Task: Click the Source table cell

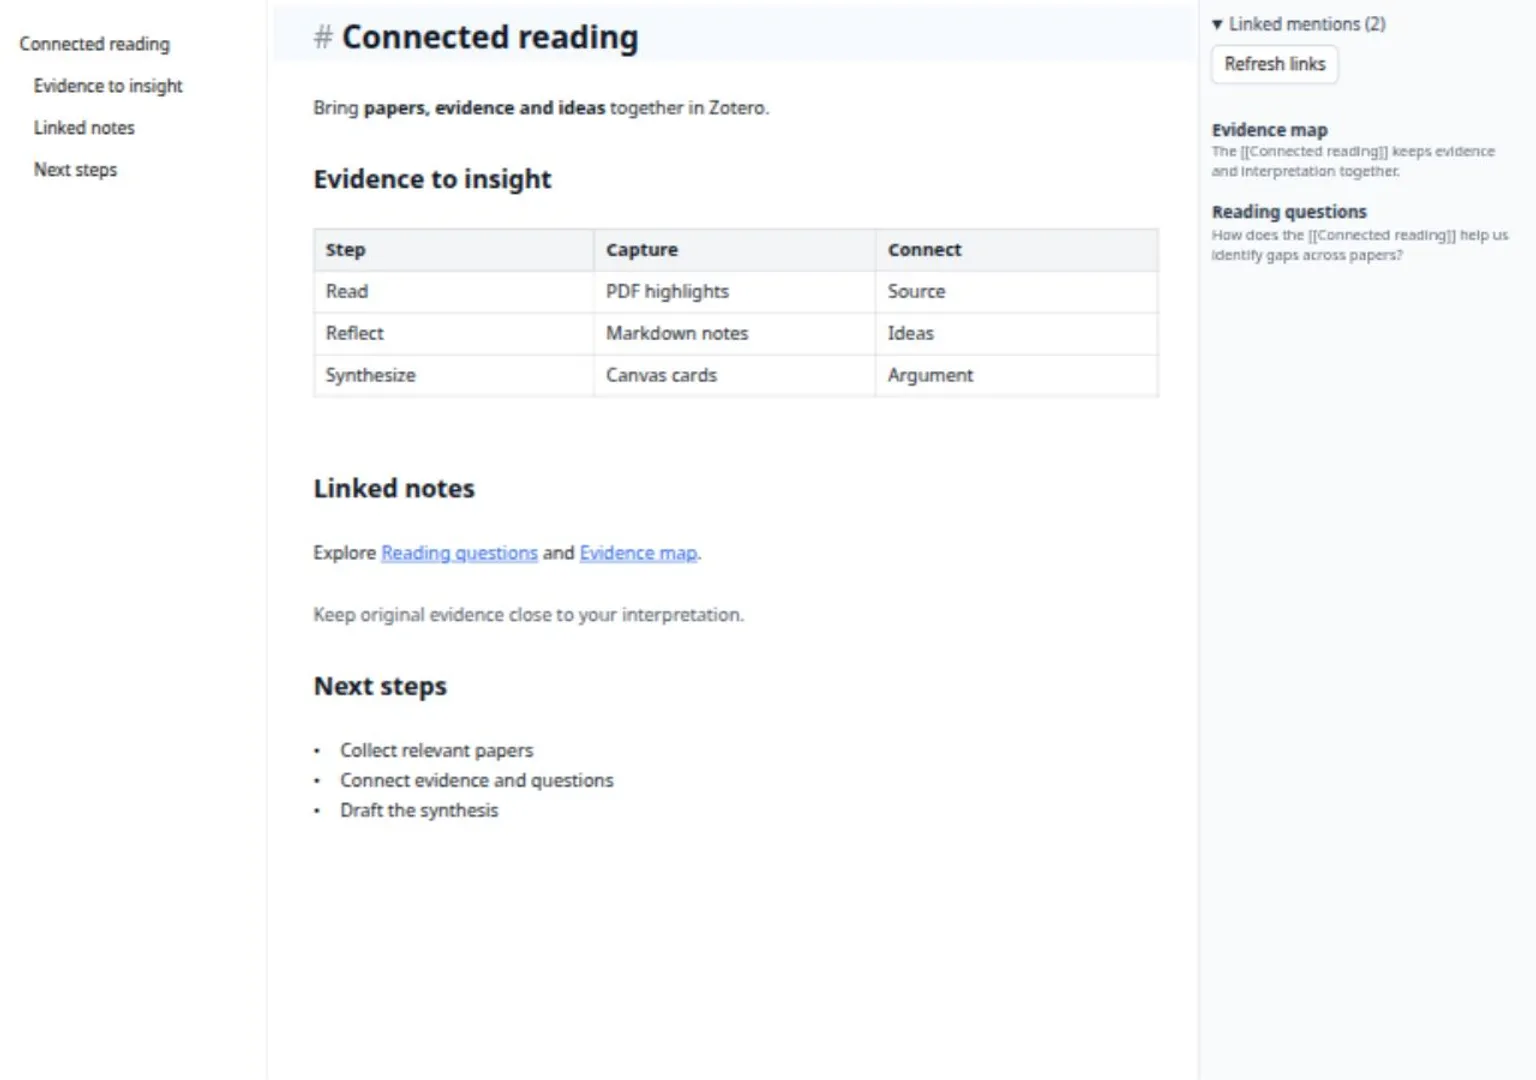Action: (x=1017, y=292)
